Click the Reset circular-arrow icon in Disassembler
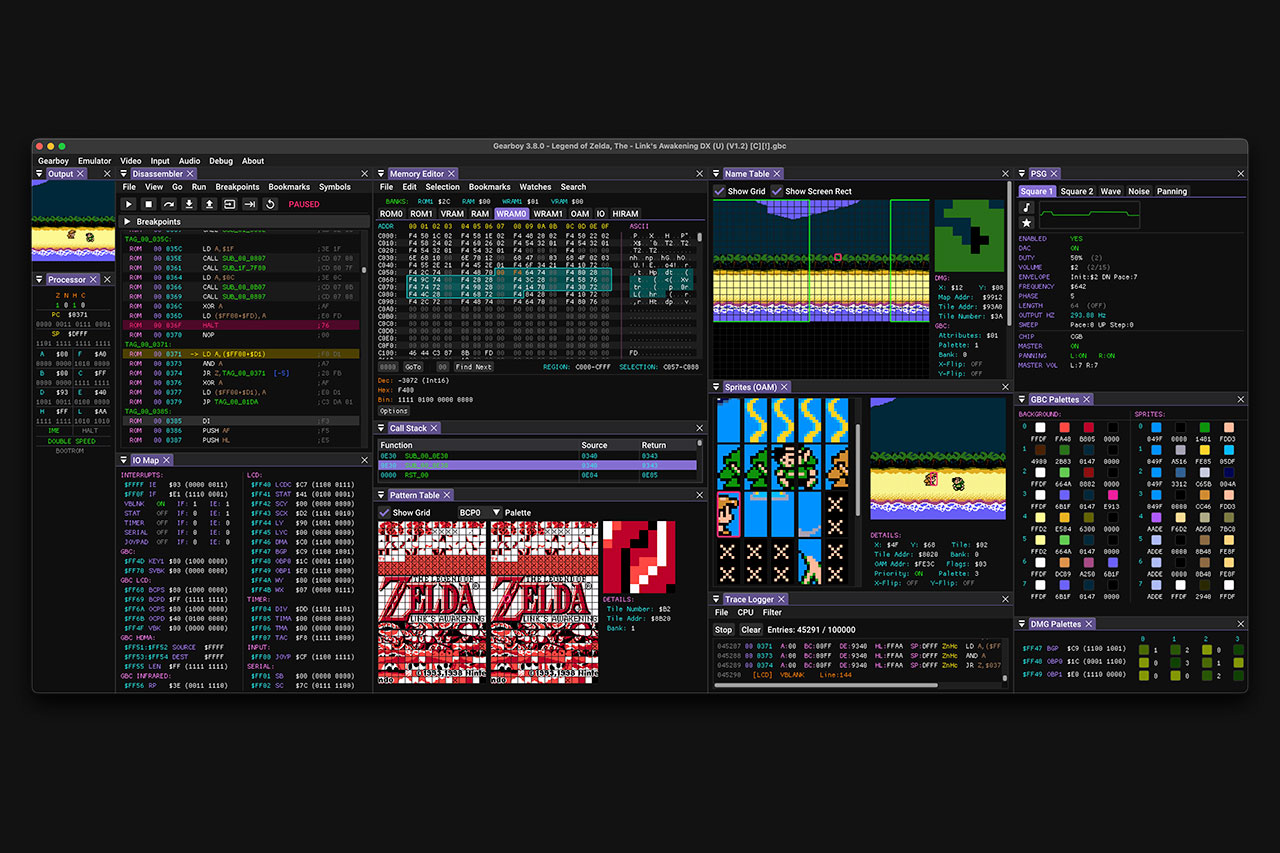This screenshot has width=1280, height=853. pos(269,204)
